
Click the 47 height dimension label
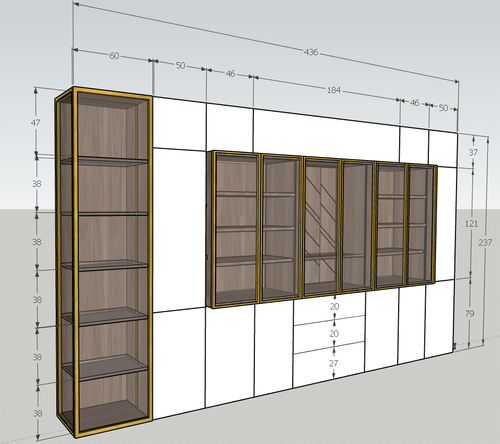[36, 123]
